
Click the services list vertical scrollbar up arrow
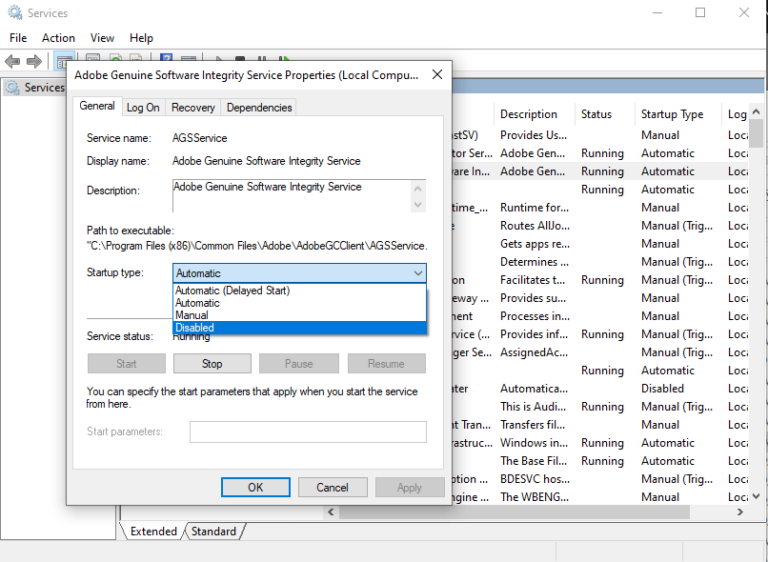tap(756, 112)
